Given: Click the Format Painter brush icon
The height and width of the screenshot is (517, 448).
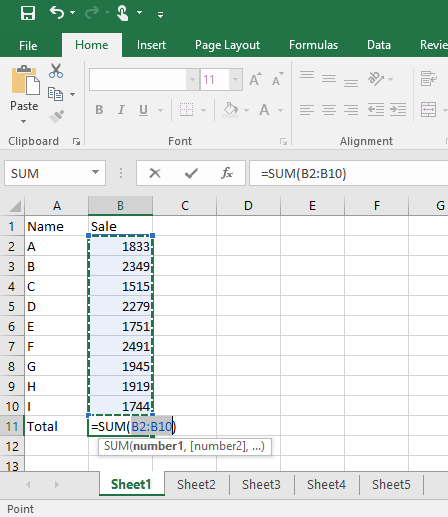Looking at the screenshot, I should click(56, 117).
